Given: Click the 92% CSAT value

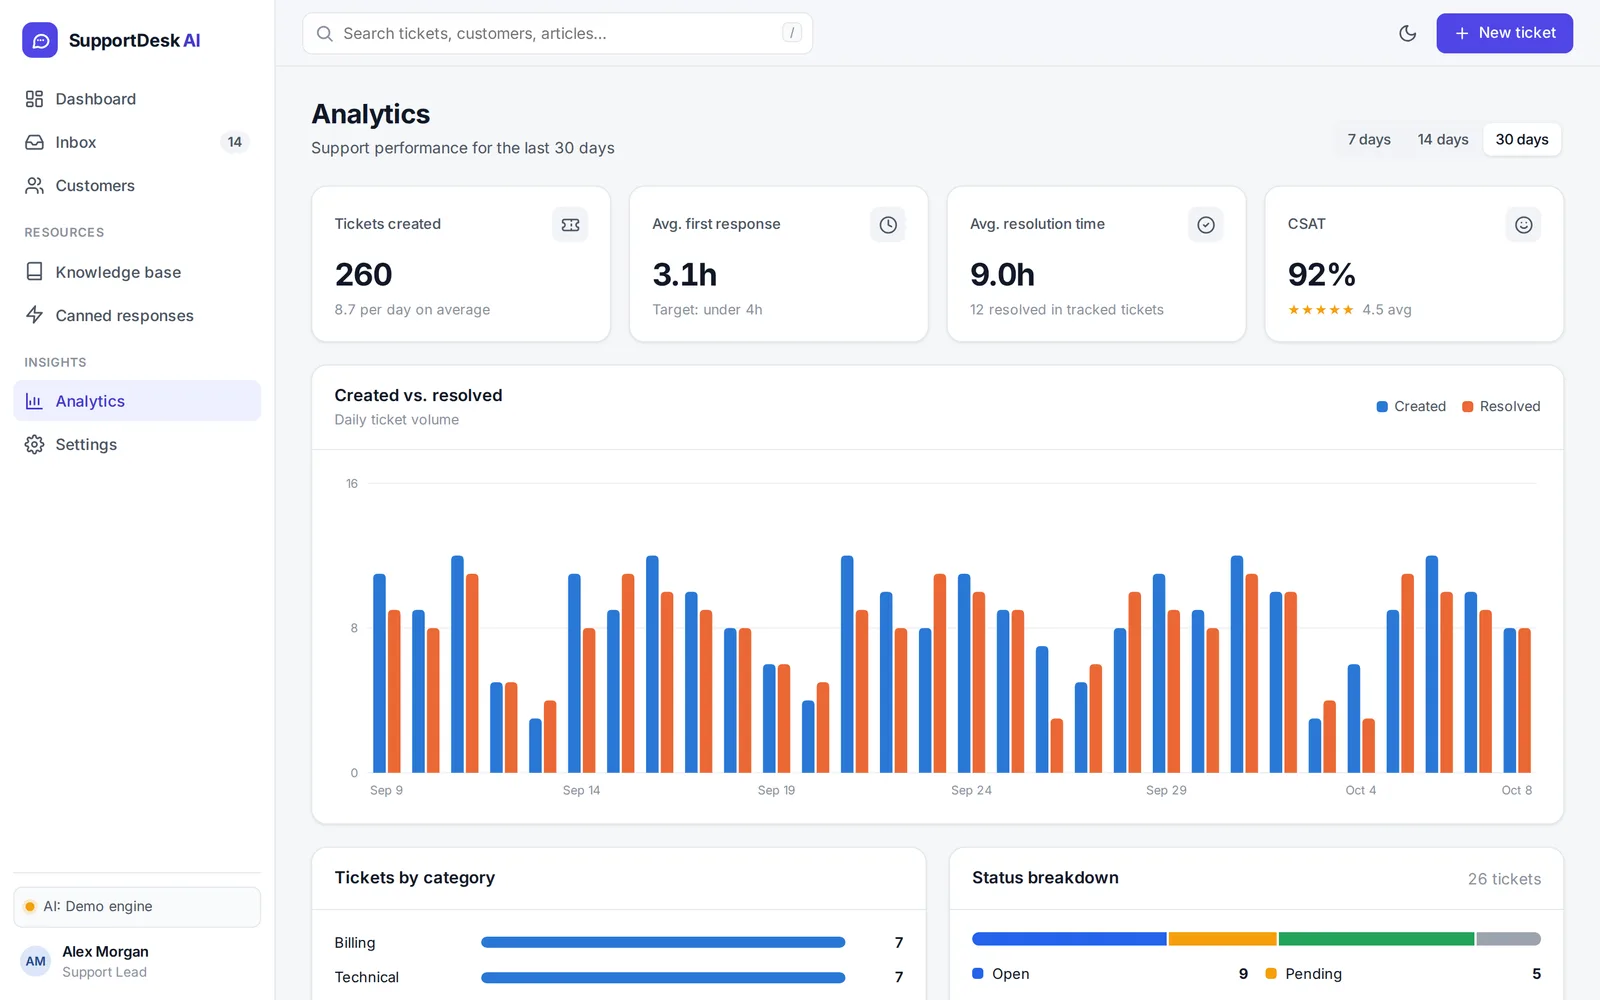Looking at the screenshot, I should click(1321, 274).
